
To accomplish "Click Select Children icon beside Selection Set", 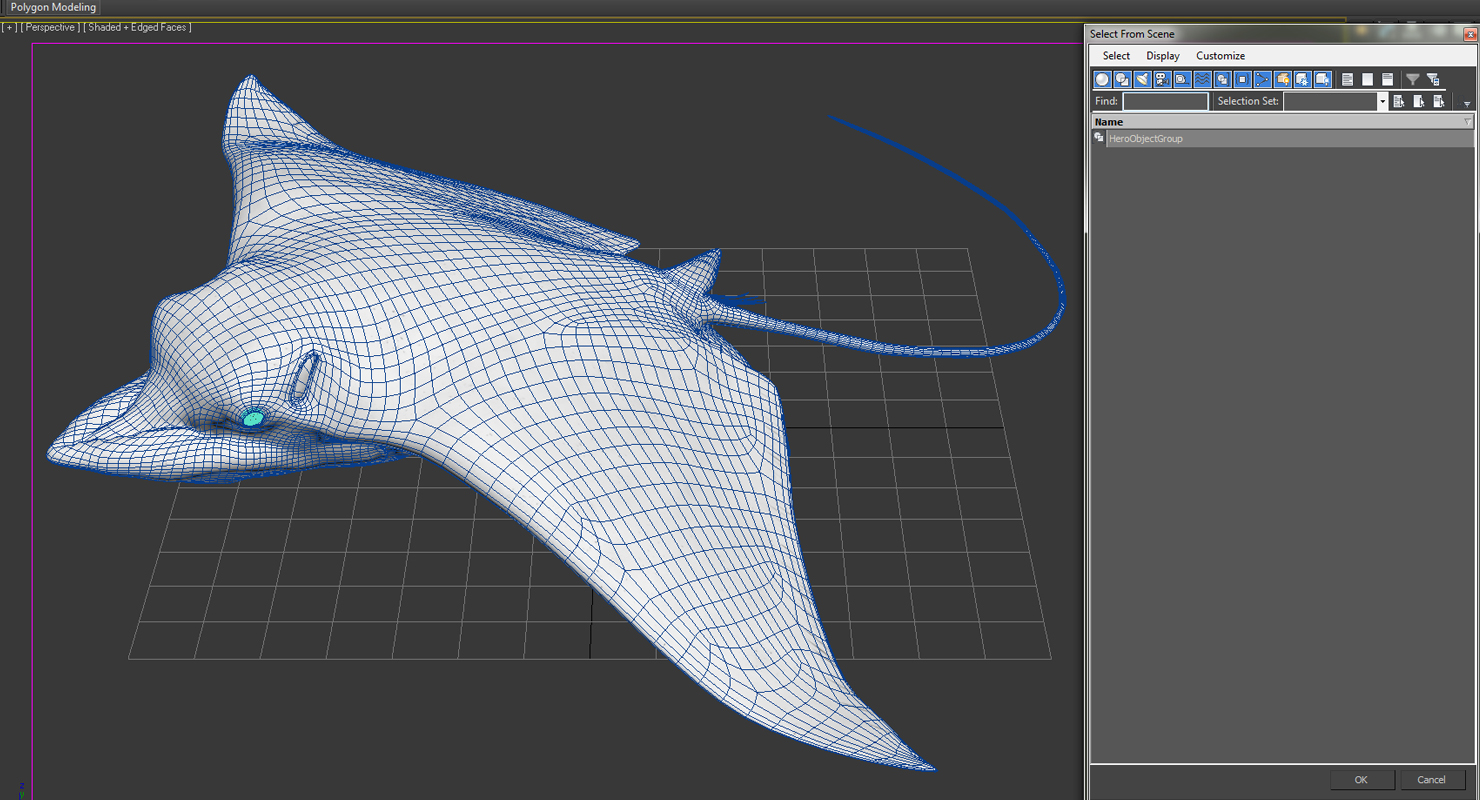I will tap(1399, 101).
